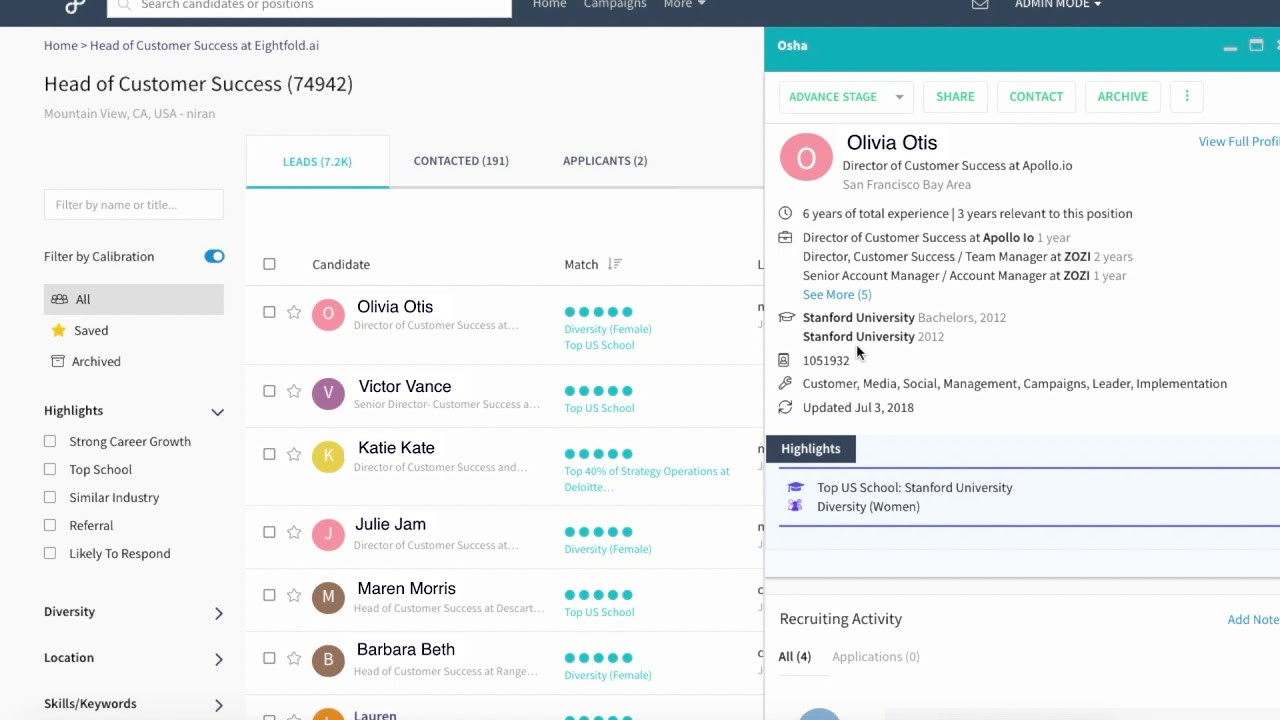Viewport: 1280px width, 720px height.
Task: Click the mail envelope icon in top bar
Action: [980, 5]
